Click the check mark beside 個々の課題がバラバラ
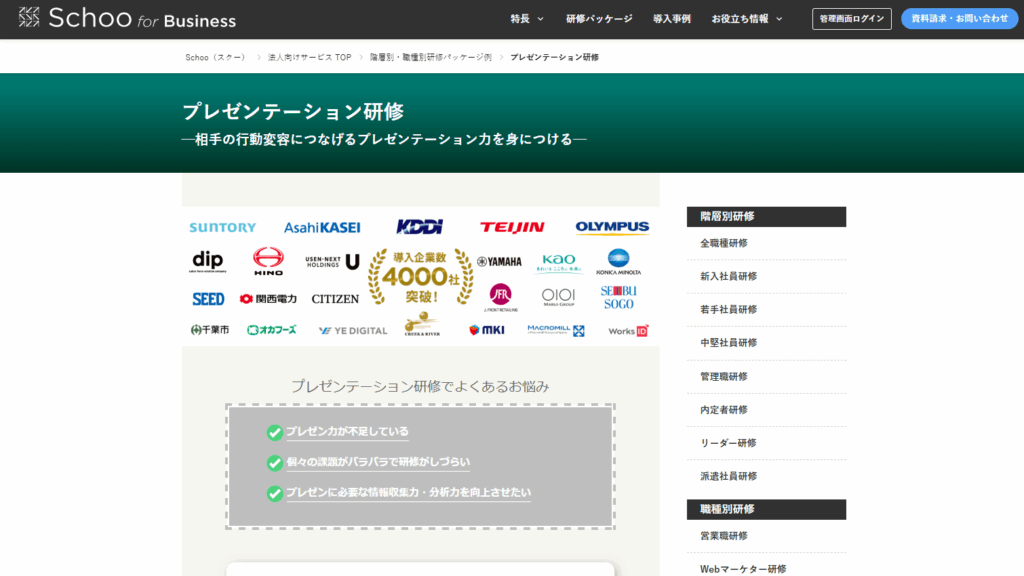The width and height of the screenshot is (1024, 576). [274, 463]
